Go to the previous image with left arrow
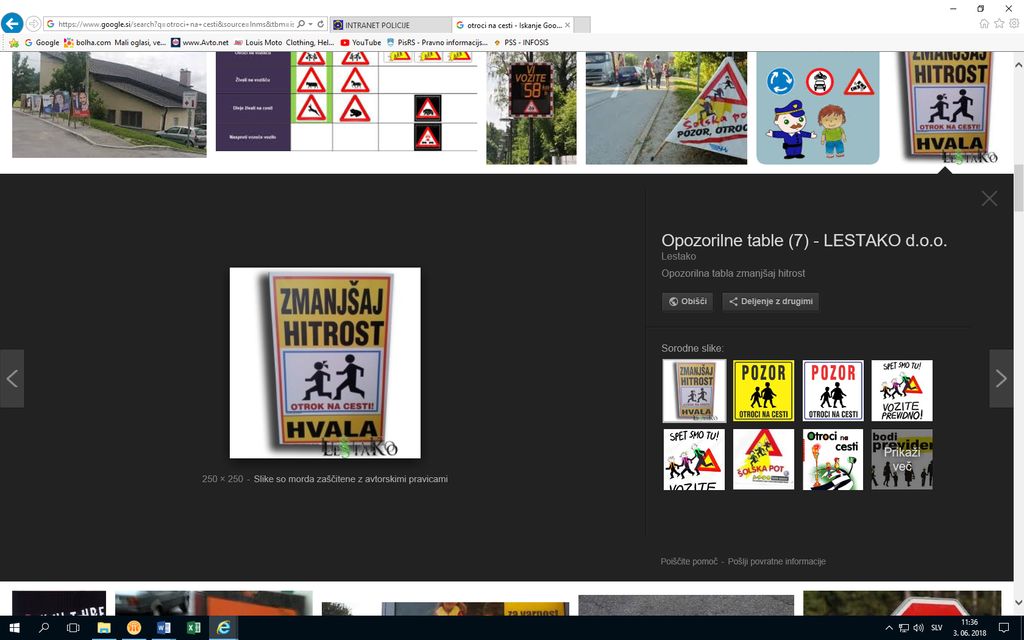 12,378
